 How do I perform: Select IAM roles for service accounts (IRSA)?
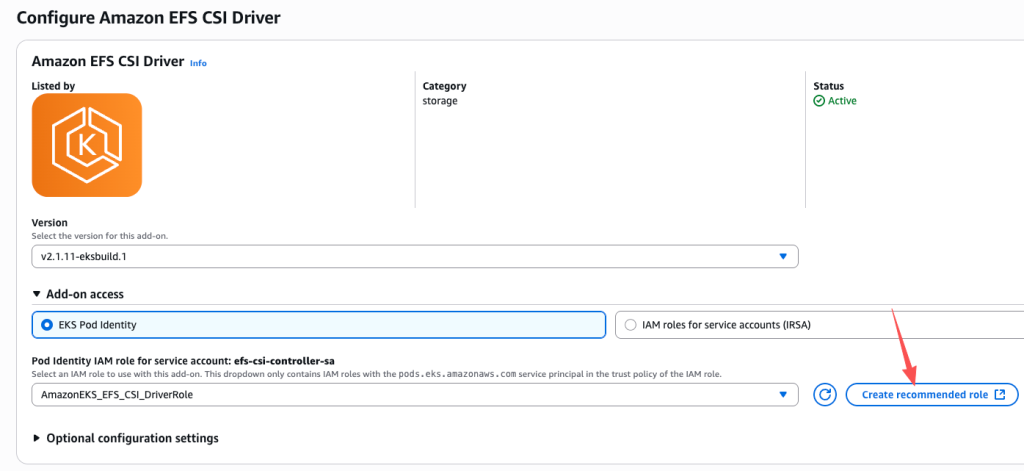630,324
